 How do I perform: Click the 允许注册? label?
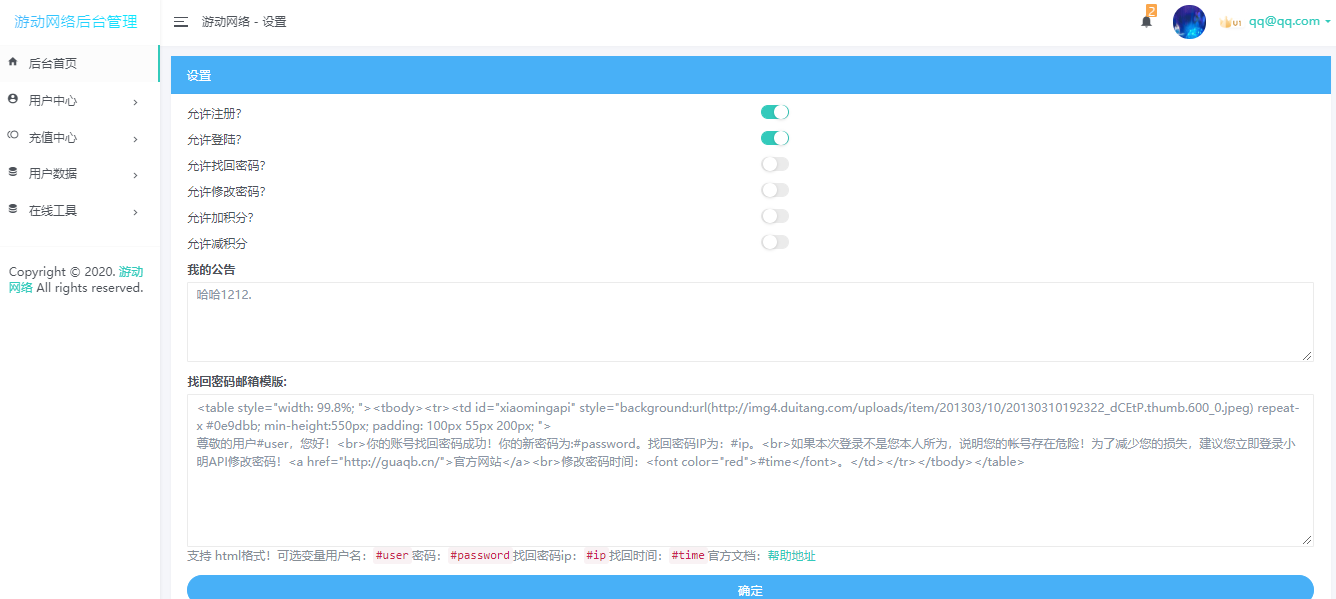point(214,114)
